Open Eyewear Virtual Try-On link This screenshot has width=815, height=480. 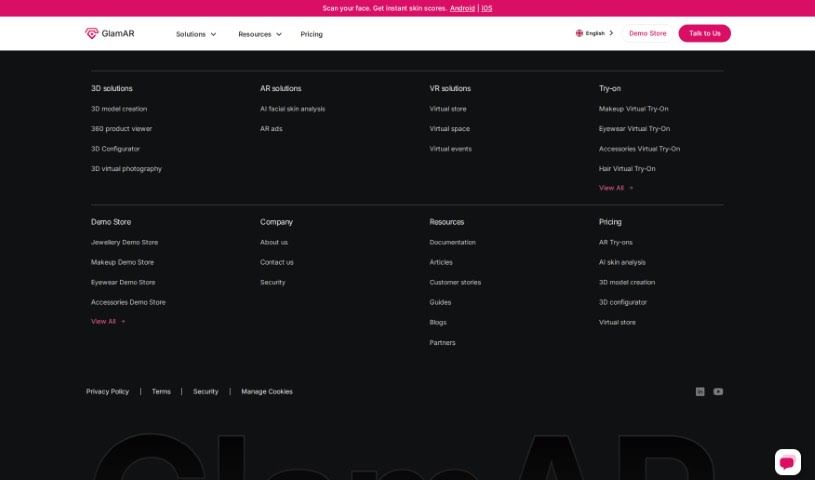click(x=634, y=128)
